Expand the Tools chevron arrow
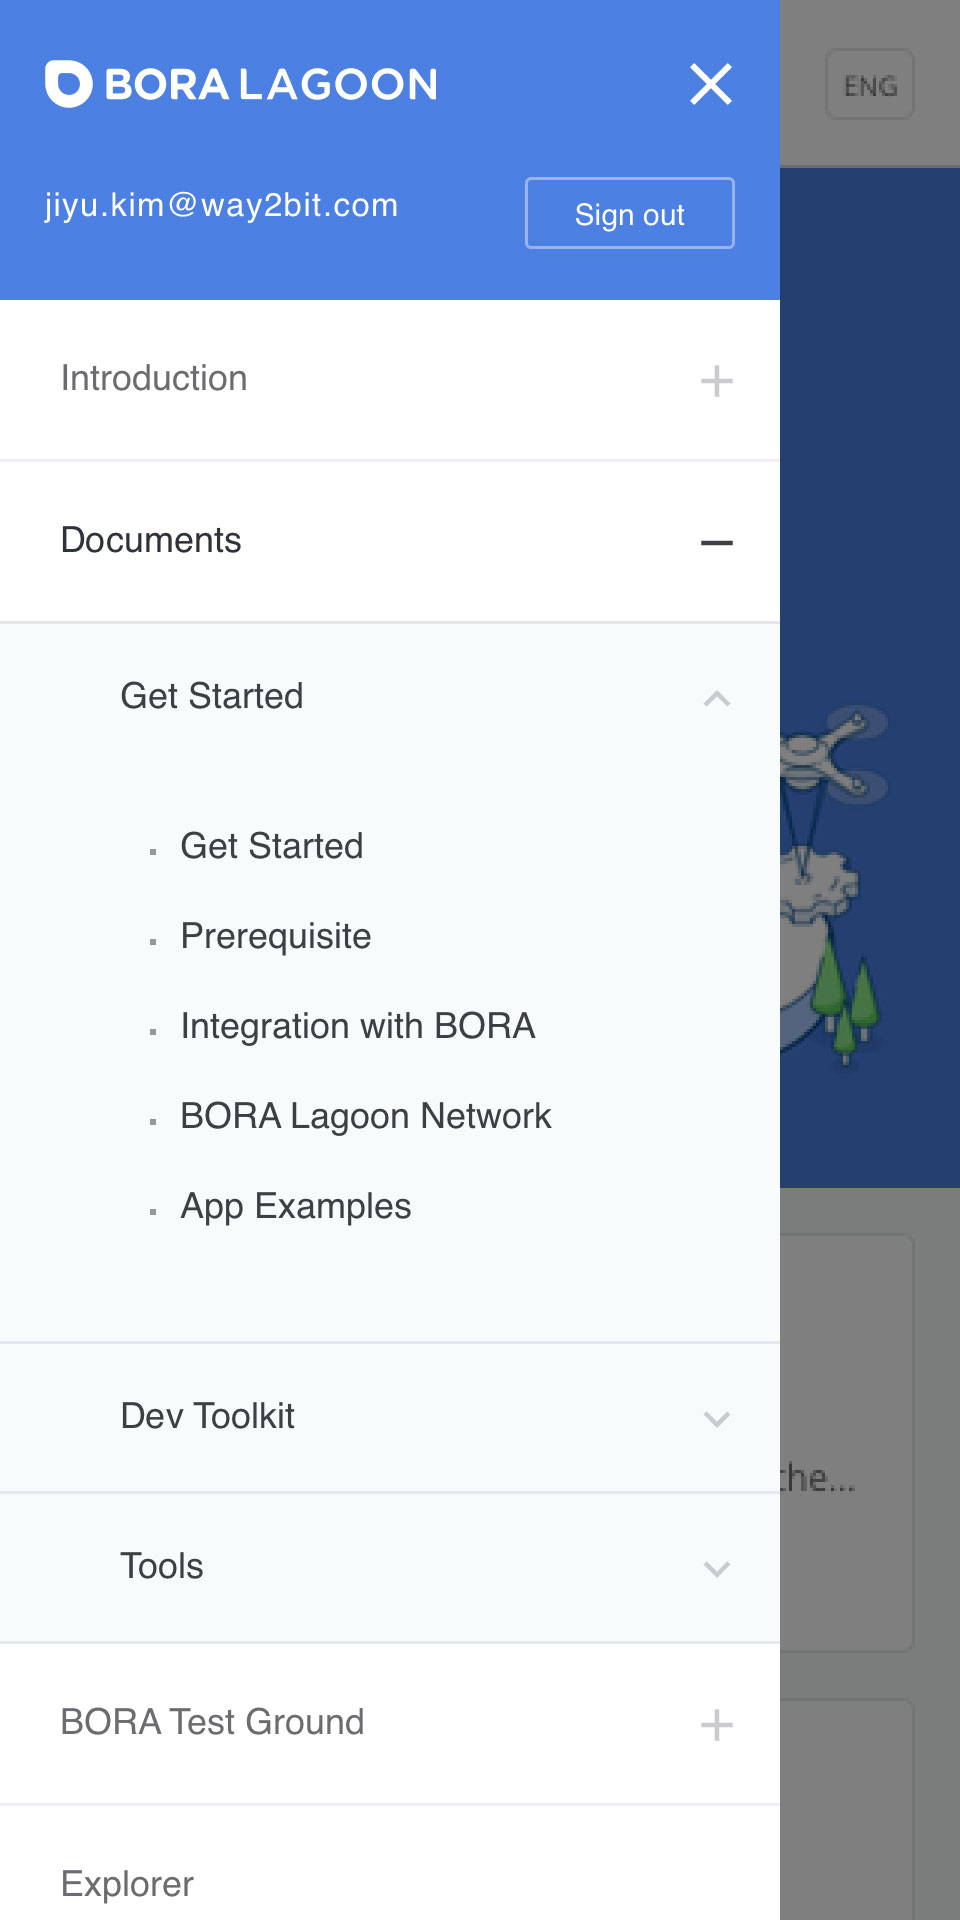Image resolution: width=960 pixels, height=1920 pixels. [716, 1568]
